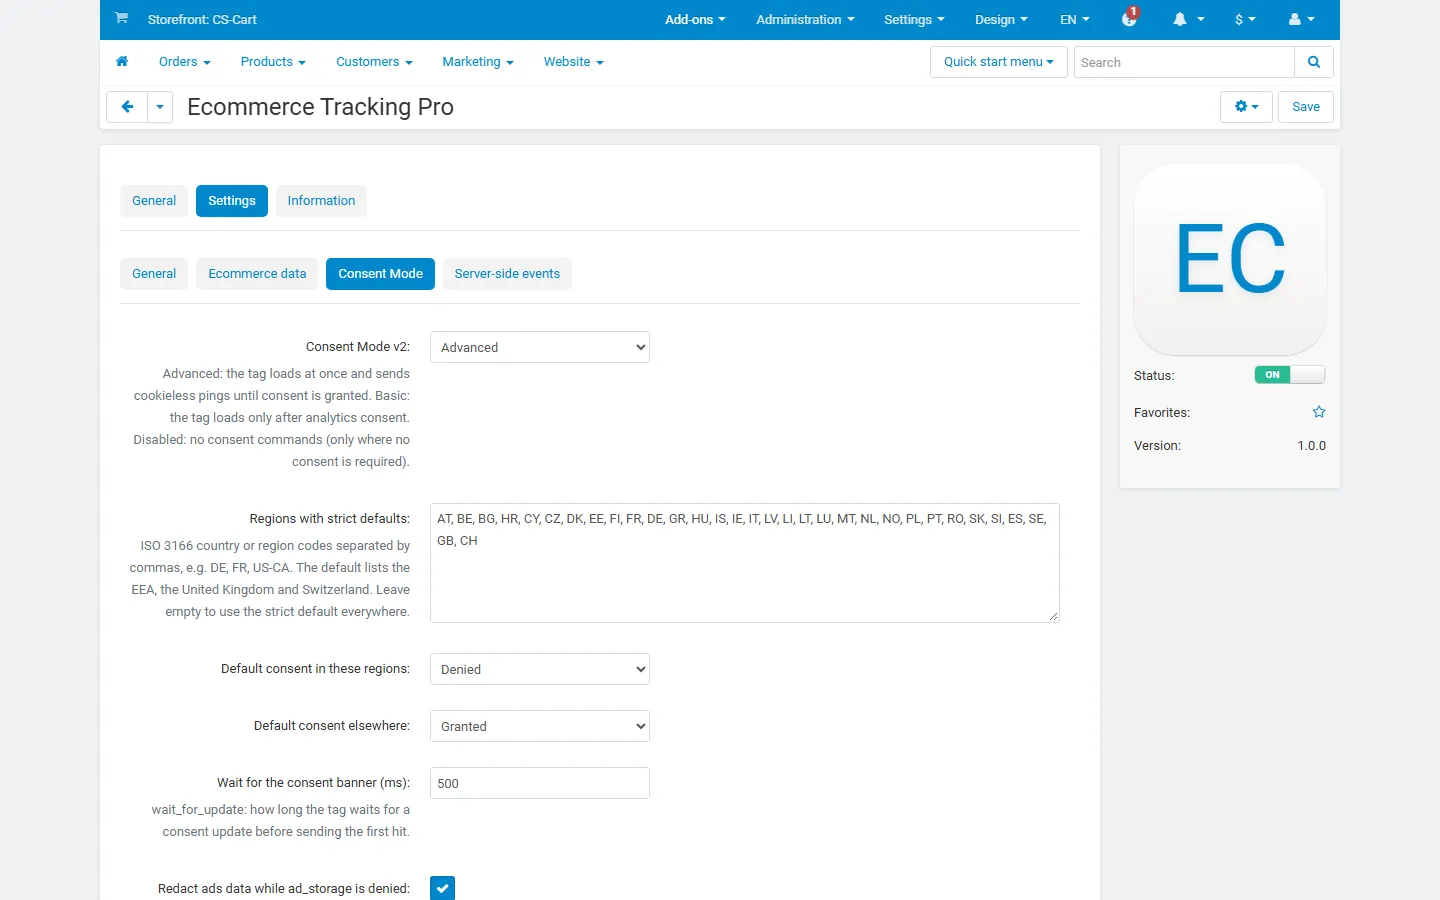The image size is (1440, 900).
Task: Click the Save button
Action: point(1306,107)
